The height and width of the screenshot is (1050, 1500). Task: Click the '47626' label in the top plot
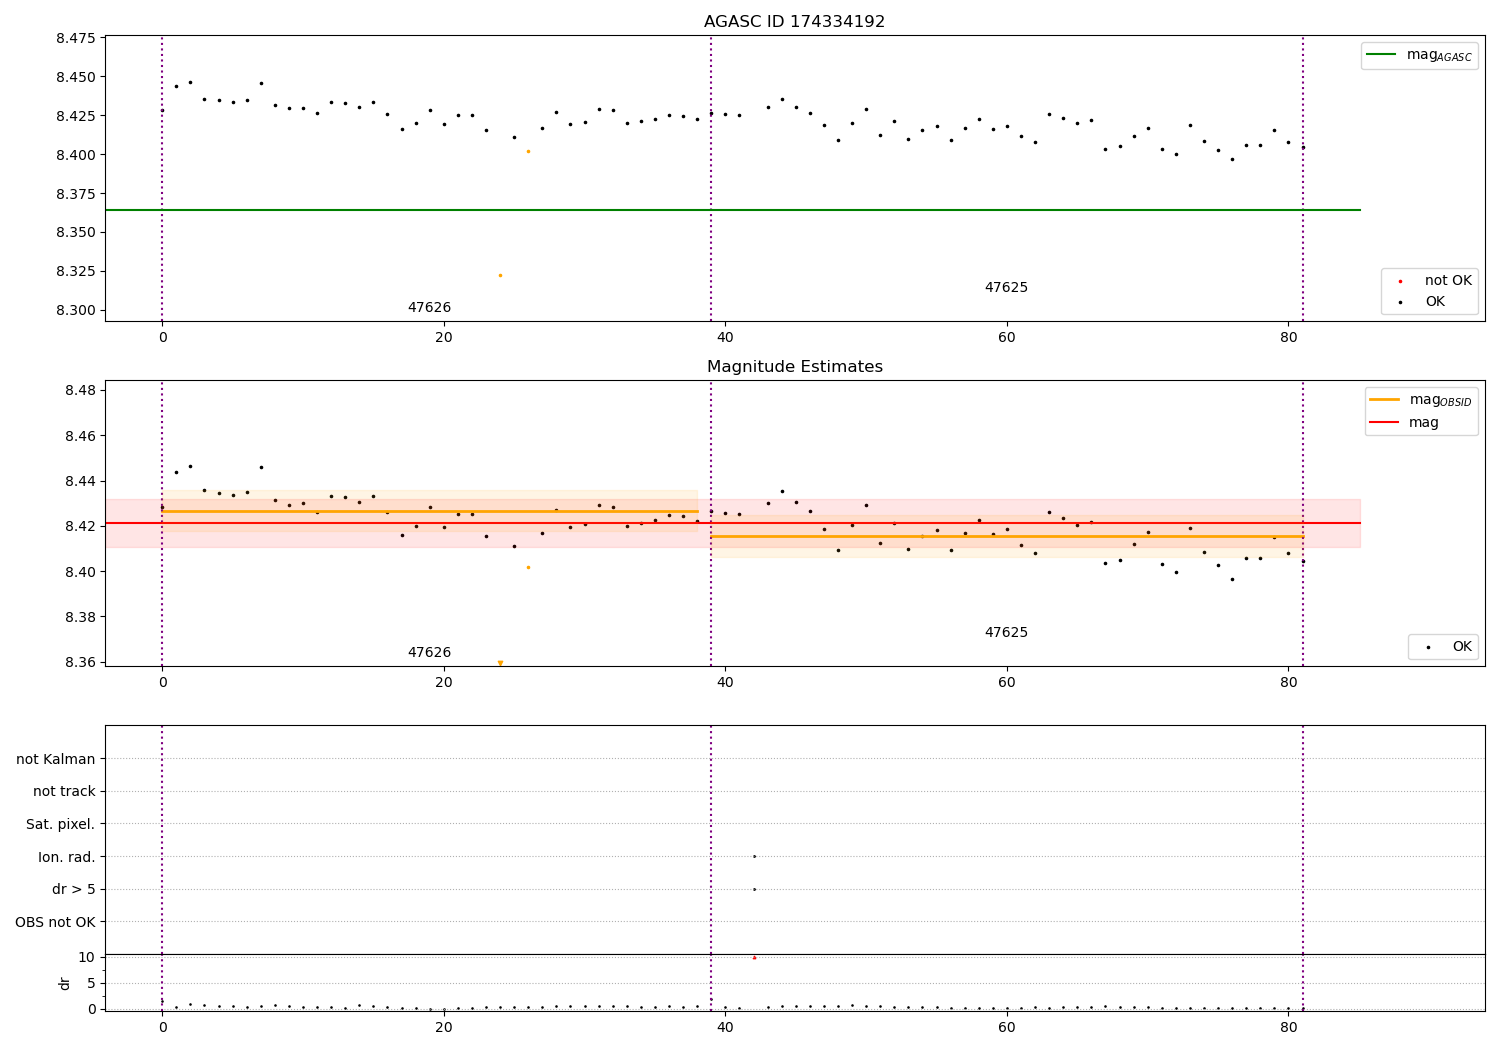(x=429, y=308)
